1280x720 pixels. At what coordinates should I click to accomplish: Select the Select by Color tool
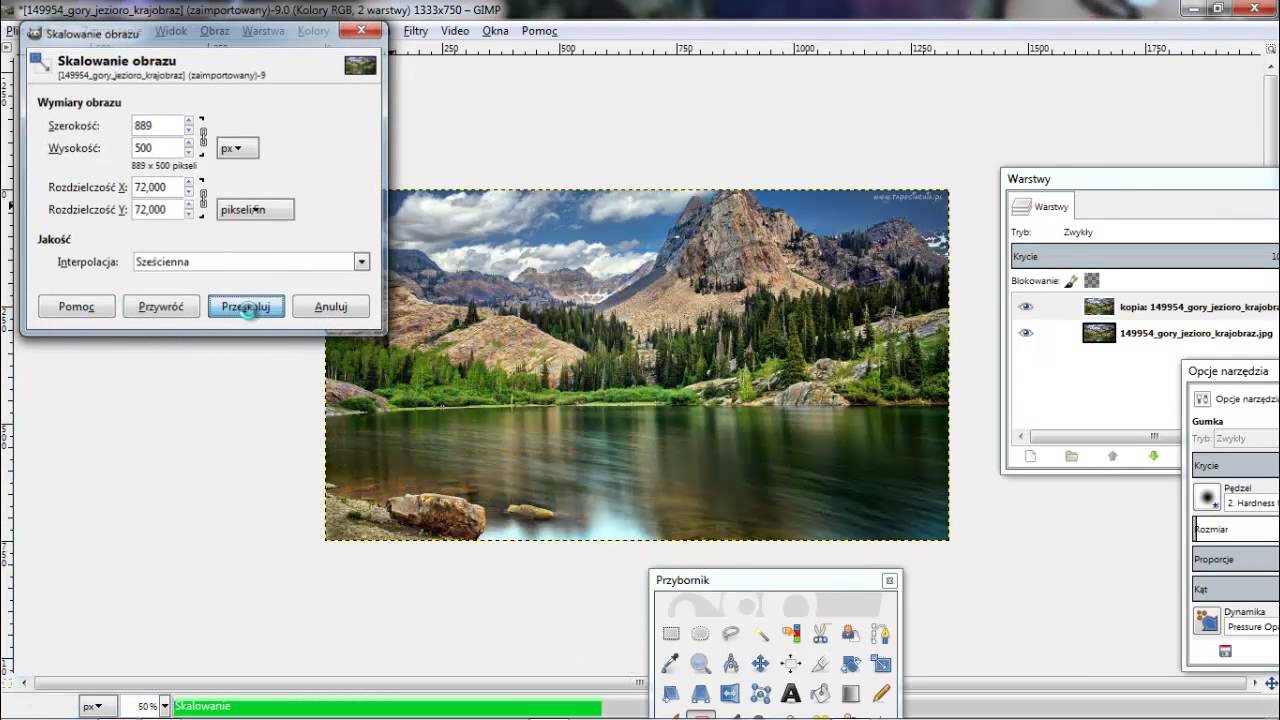coord(791,633)
